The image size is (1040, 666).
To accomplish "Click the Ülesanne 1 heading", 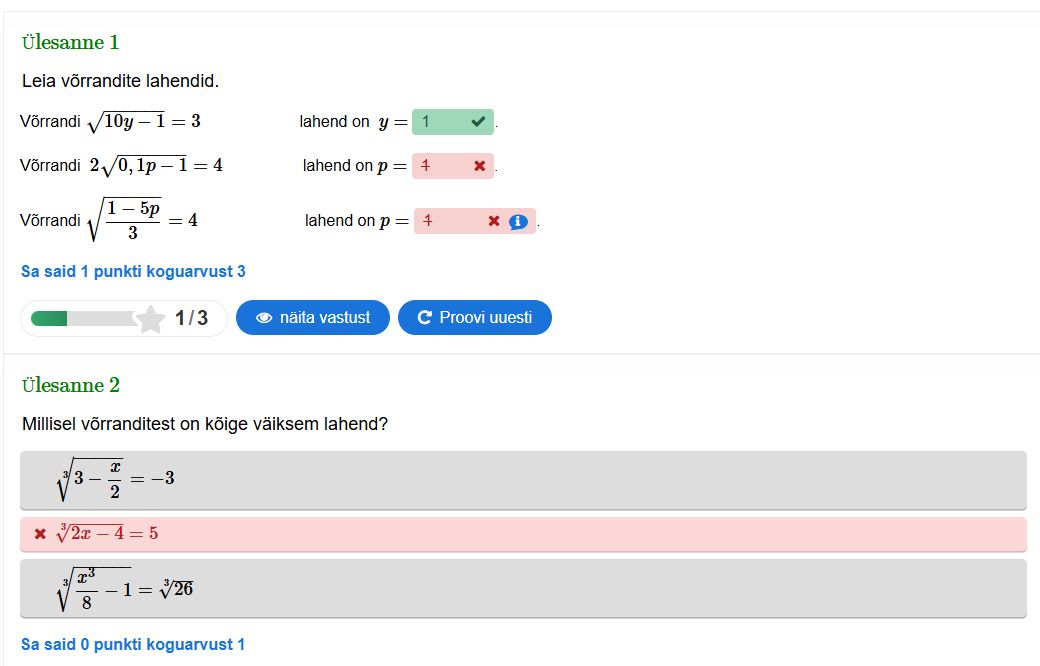I will 70,42.
